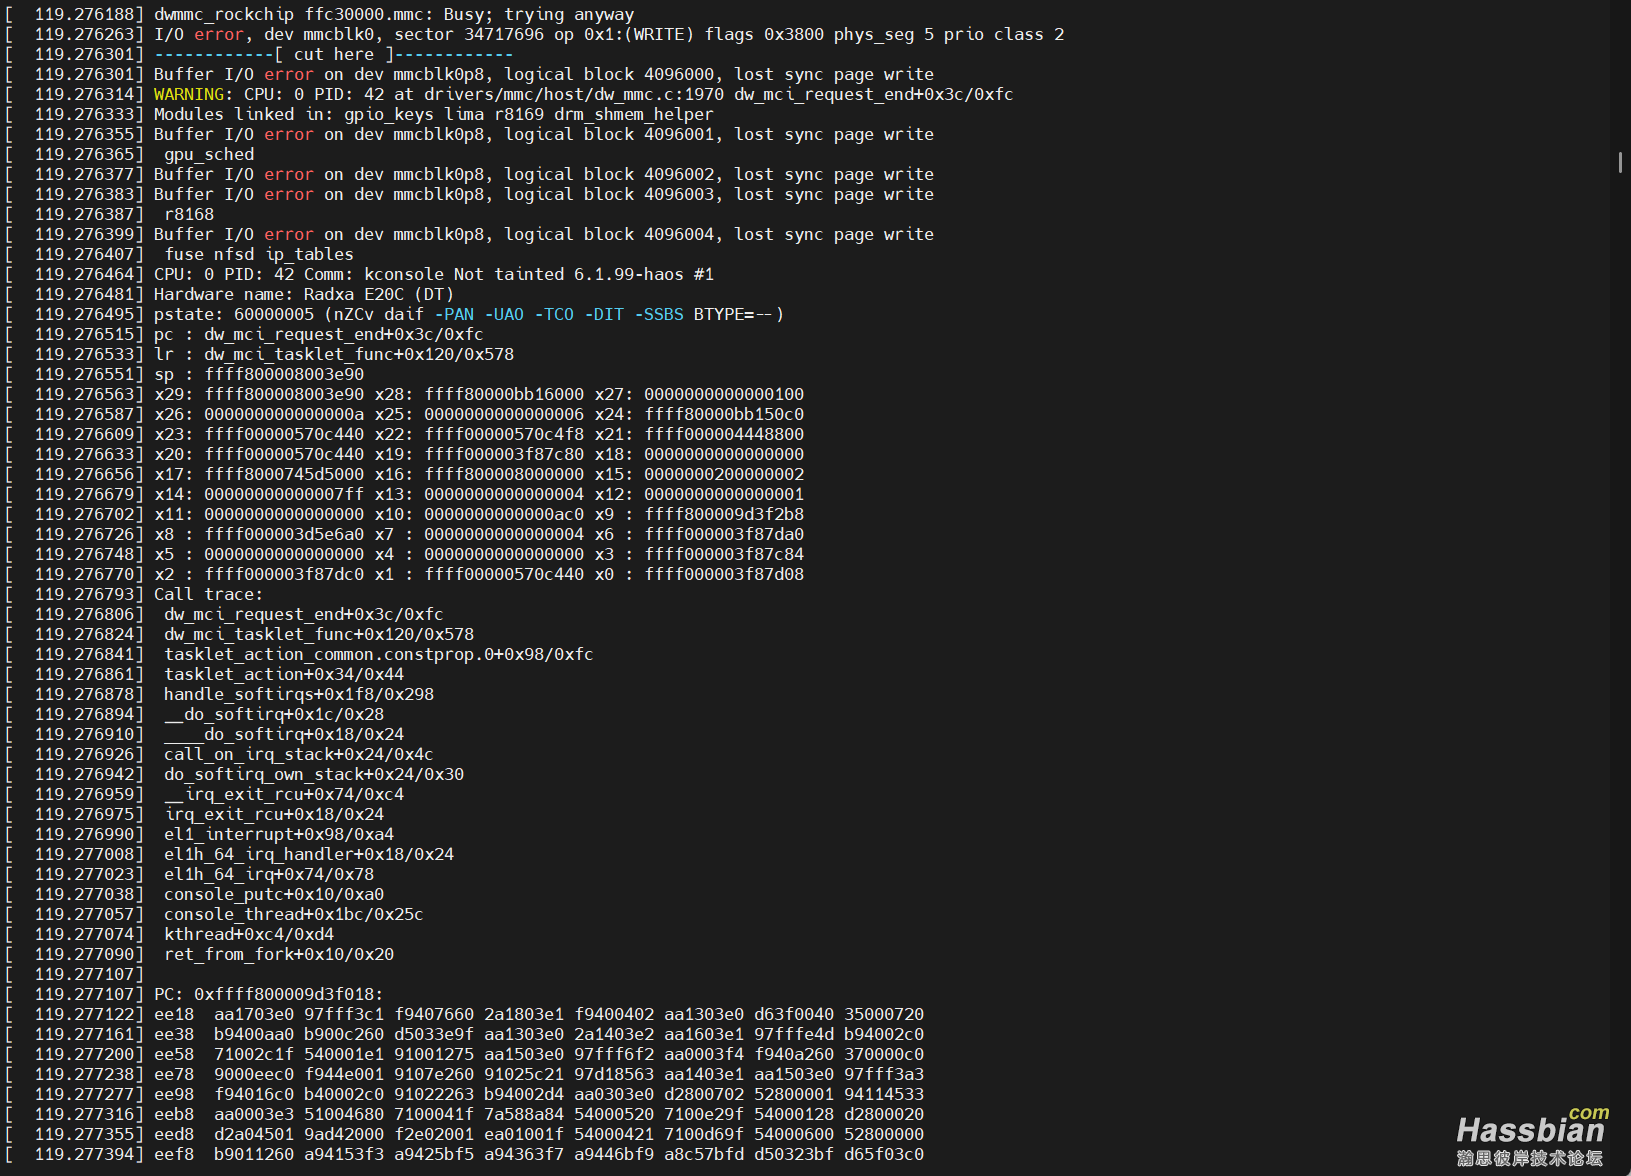Click the 'pstate: 60000005' line
Image resolution: width=1631 pixels, height=1176 pixels.
point(468,314)
